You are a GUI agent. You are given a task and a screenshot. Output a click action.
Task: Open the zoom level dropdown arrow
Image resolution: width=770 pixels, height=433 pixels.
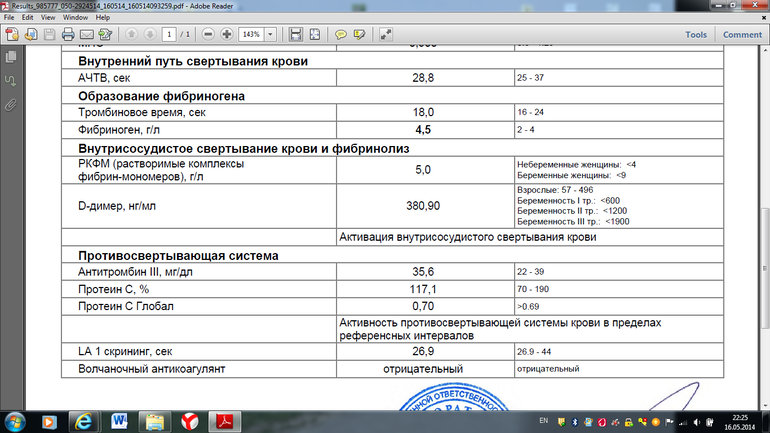click(271, 34)
